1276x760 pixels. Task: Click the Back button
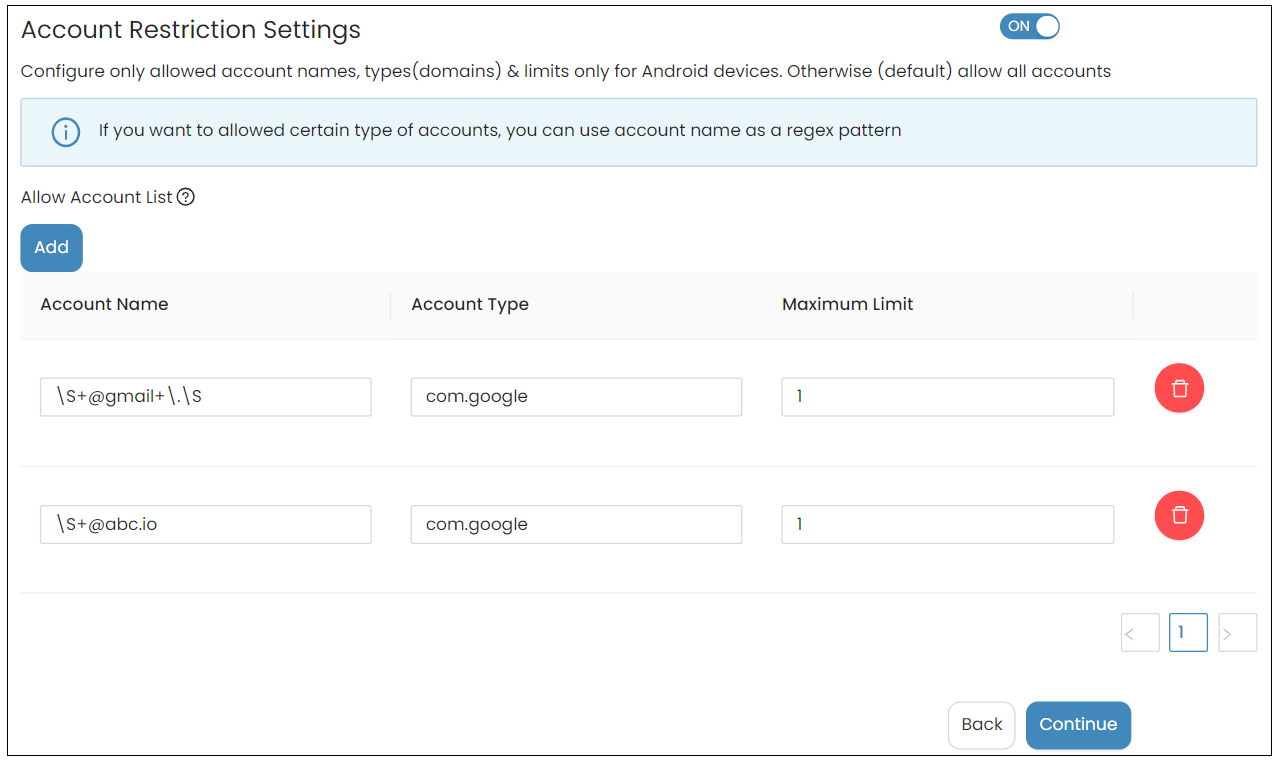point(982,725)
